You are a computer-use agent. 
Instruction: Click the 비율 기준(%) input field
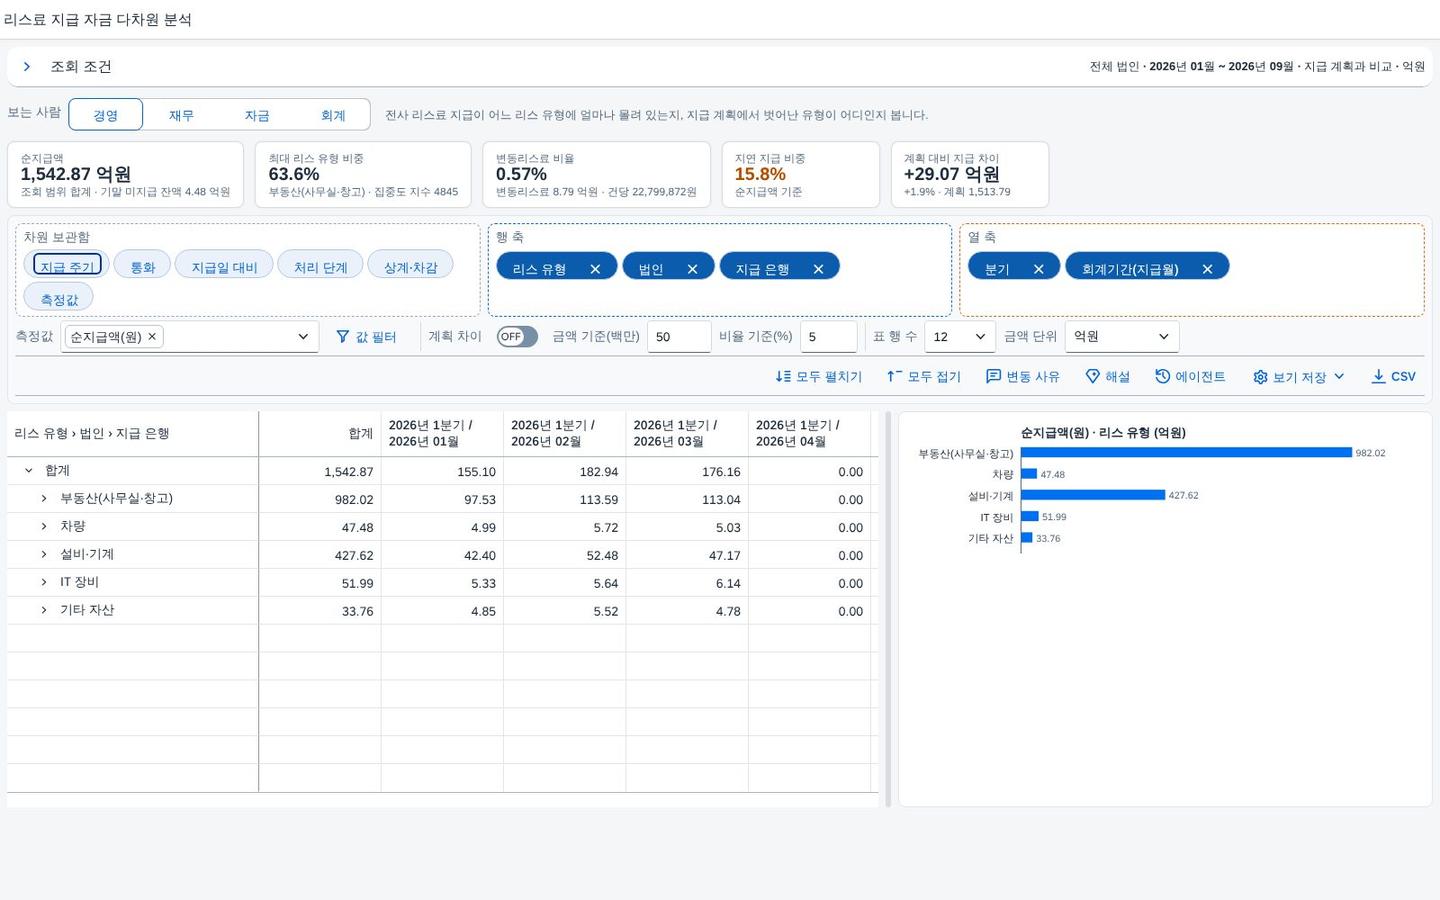click(x=828, y=337)
